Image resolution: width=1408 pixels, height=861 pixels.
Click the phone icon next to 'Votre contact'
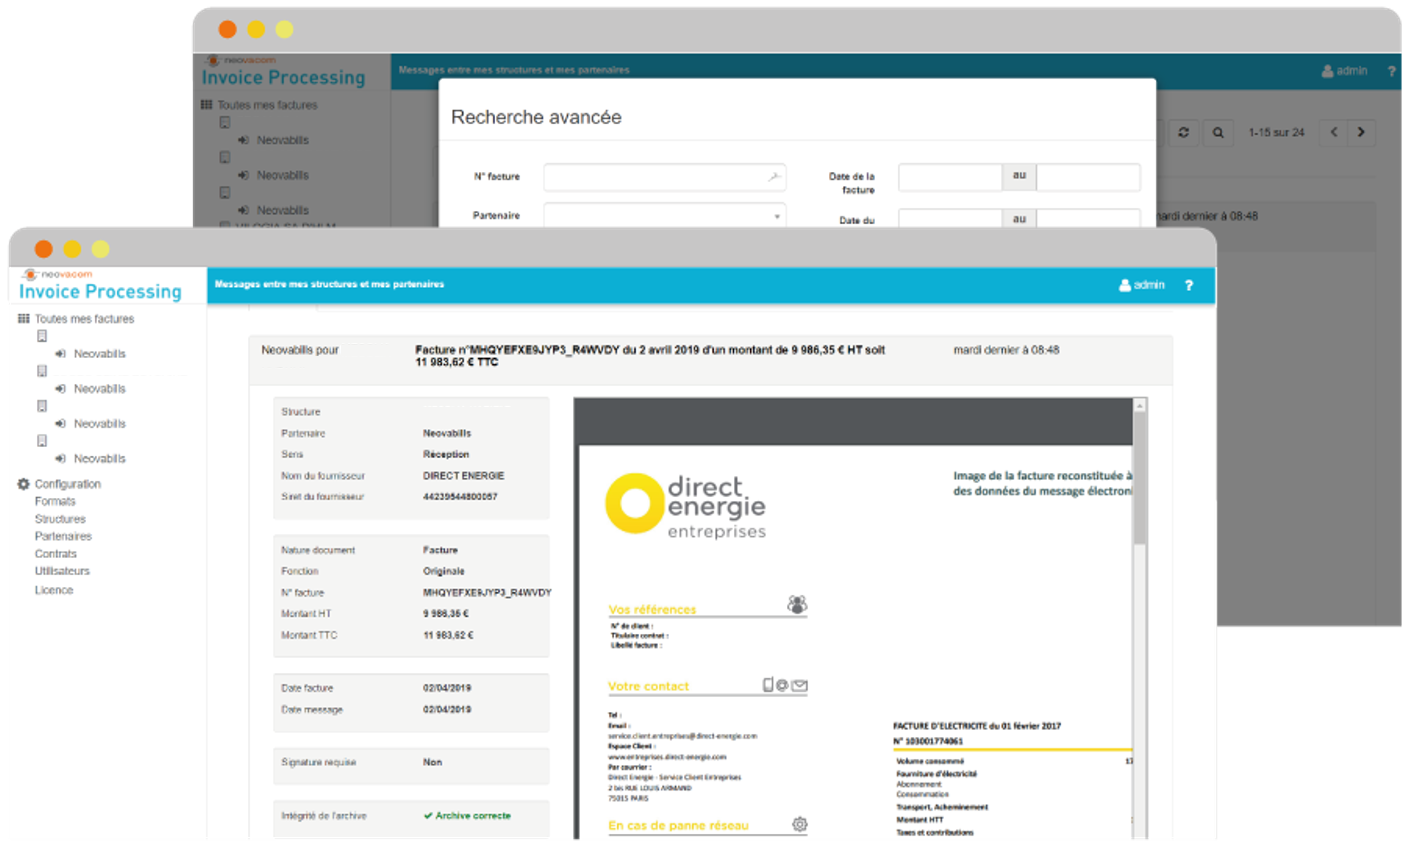(768, 685)
